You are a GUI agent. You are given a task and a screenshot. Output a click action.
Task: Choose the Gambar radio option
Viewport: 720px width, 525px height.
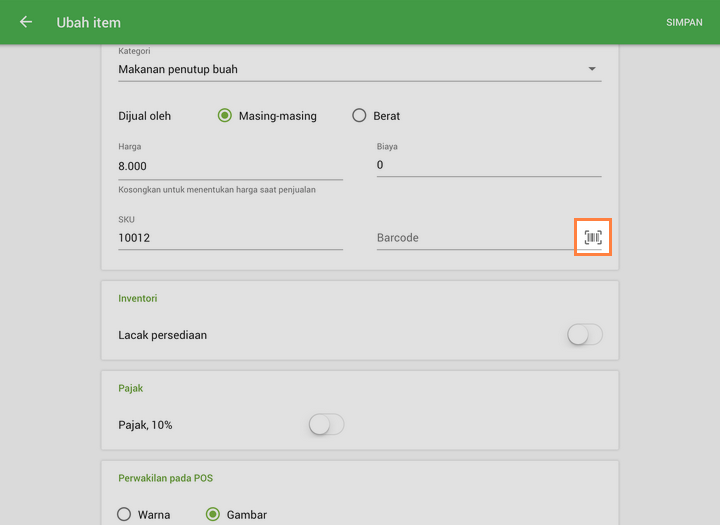(x=213, y=515)
